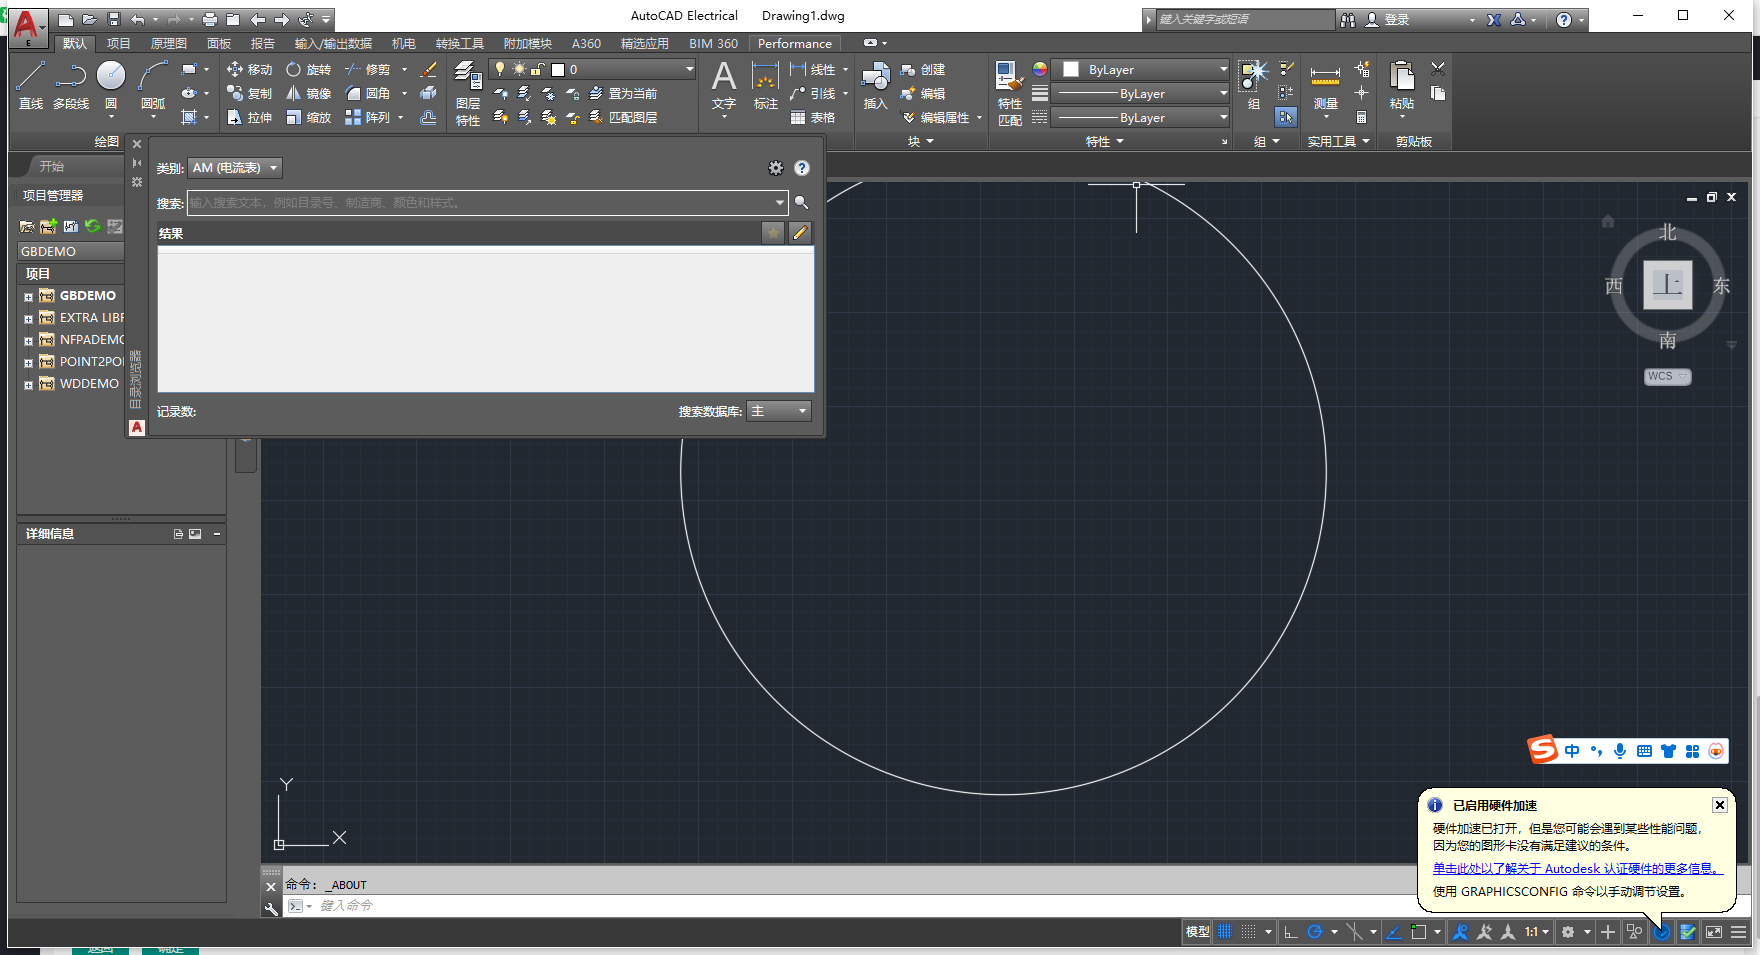
Task: Open the ByLayer color dropdown
Action: point(1223,70)
